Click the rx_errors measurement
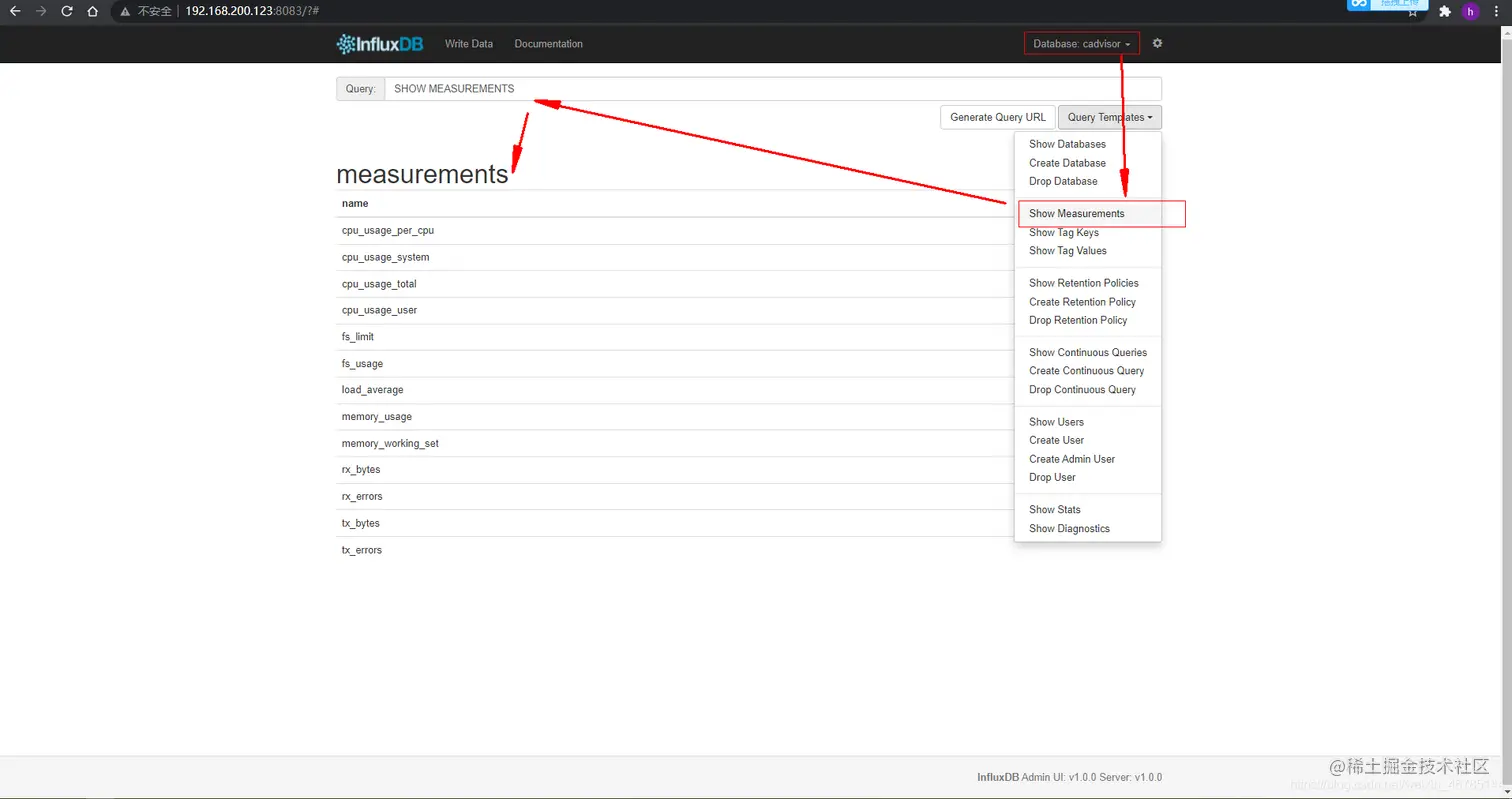This screenshot has height=799, width=1512. tap(362, 497)
